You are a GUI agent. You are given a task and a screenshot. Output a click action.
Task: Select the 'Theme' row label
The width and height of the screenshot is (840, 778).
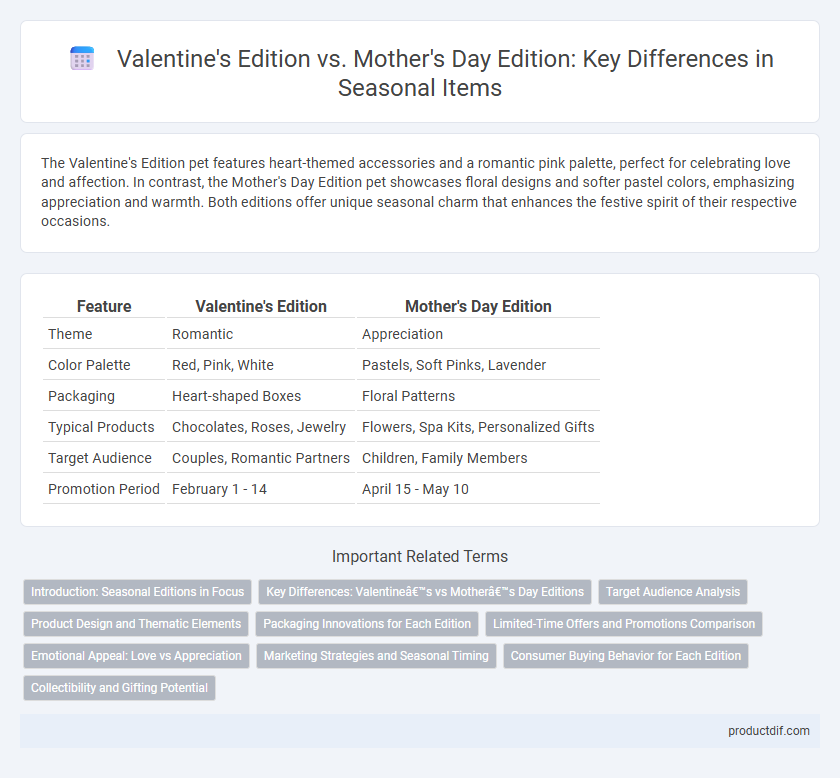point(70,334)
